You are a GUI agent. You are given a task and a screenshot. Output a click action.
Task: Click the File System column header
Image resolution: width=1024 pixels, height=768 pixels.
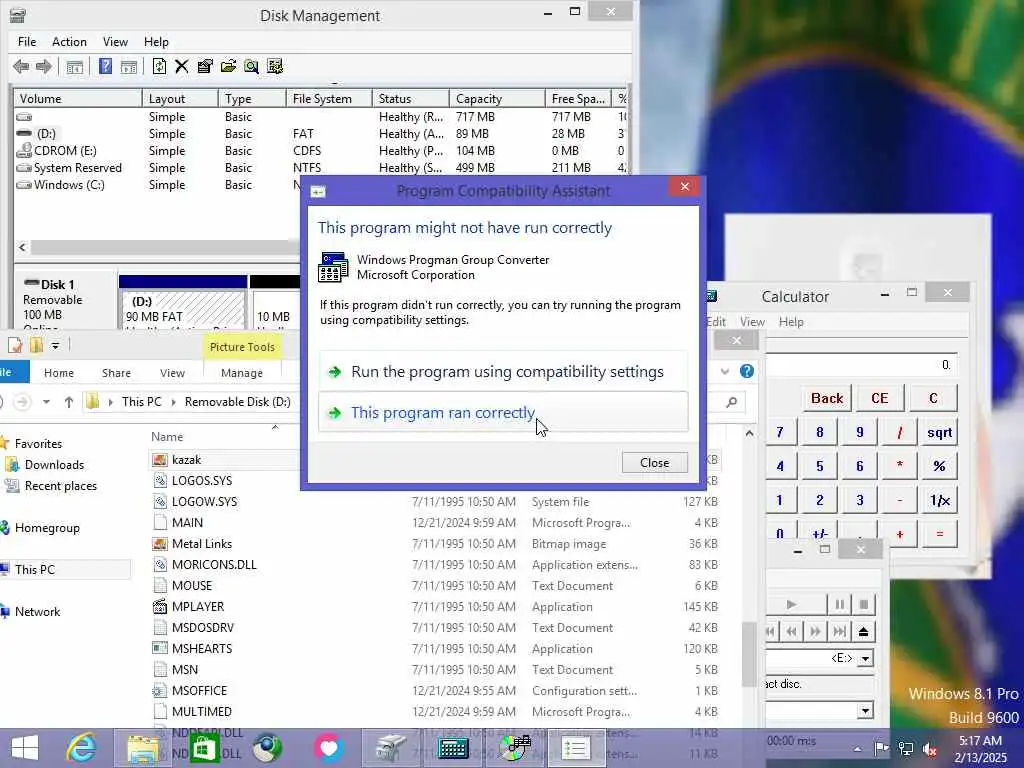[328, 99]
